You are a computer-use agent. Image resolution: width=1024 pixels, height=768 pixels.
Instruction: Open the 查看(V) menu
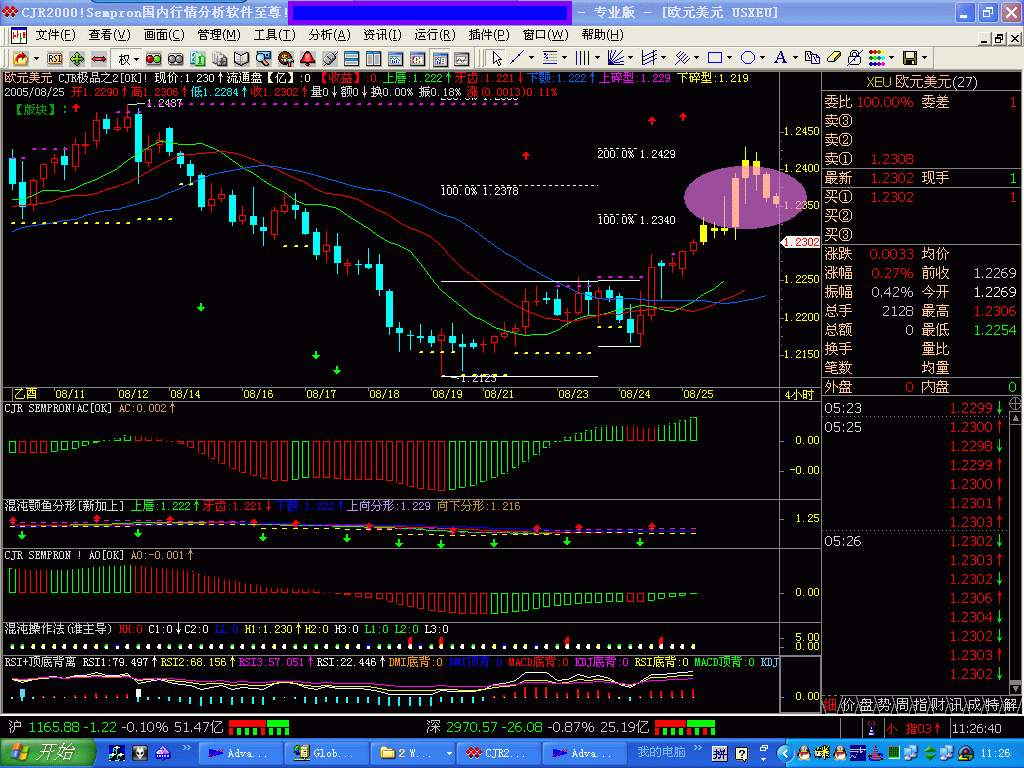click(109, 35)
